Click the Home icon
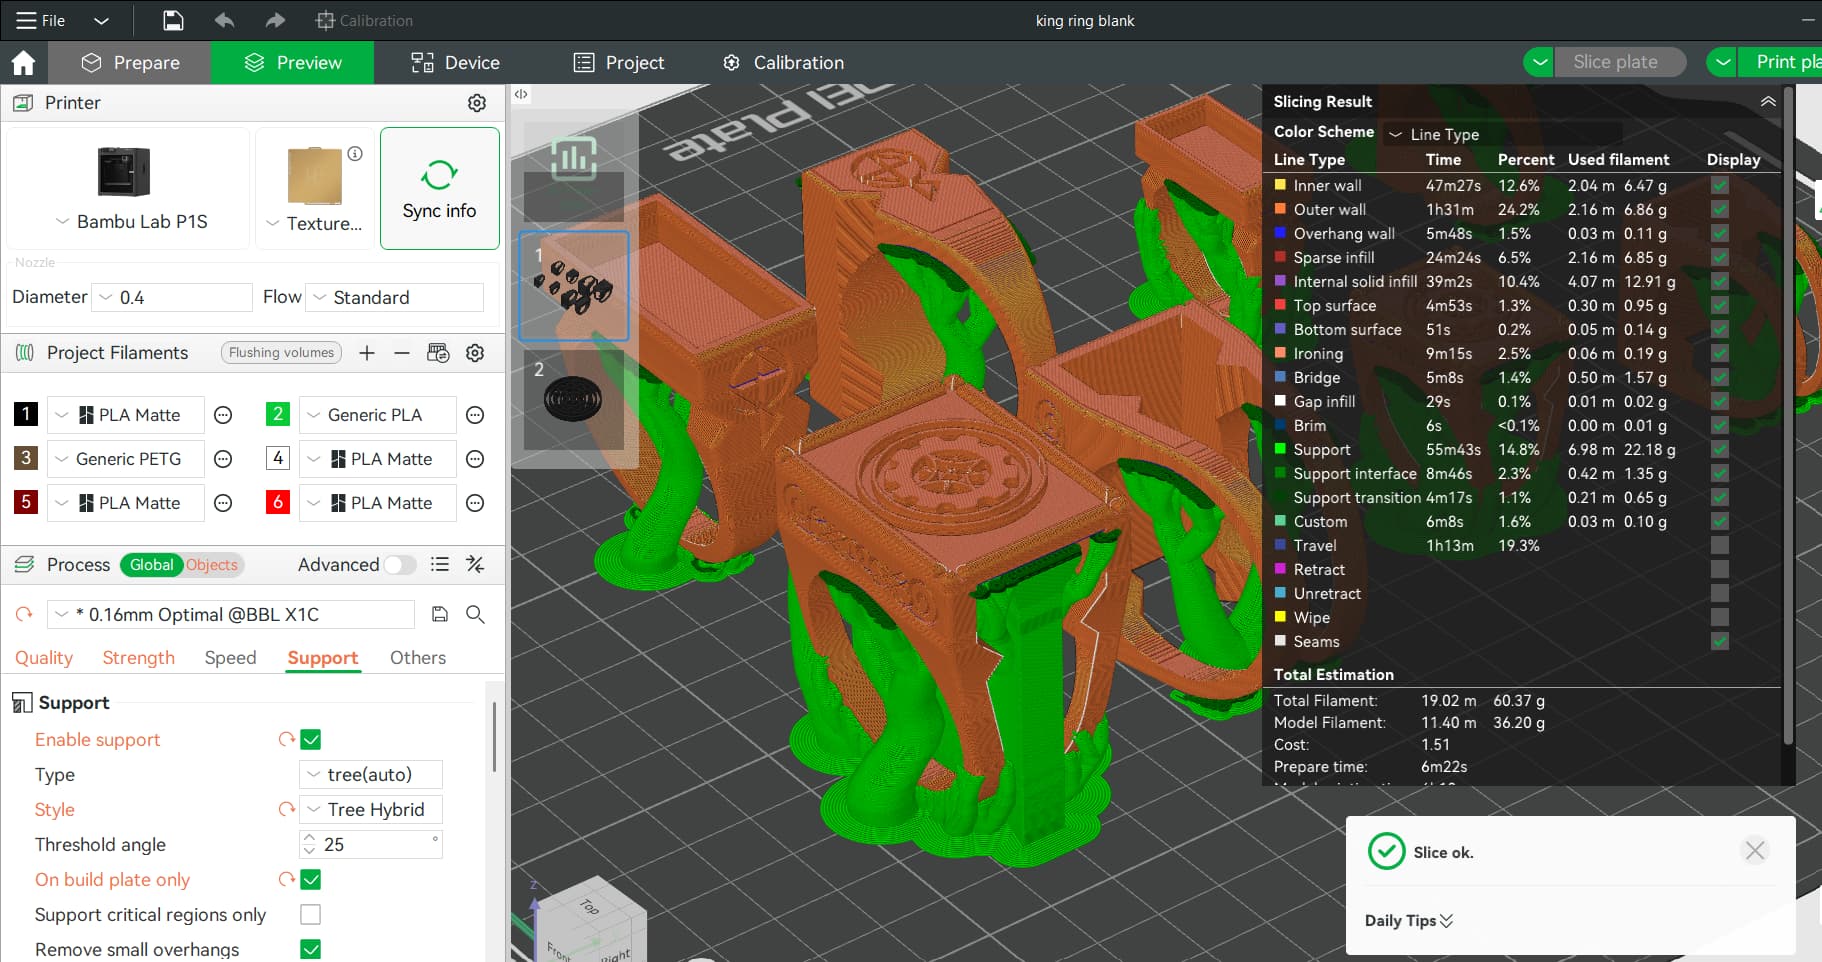Viewport: 1822px width, 962px height. click(23, 63)
